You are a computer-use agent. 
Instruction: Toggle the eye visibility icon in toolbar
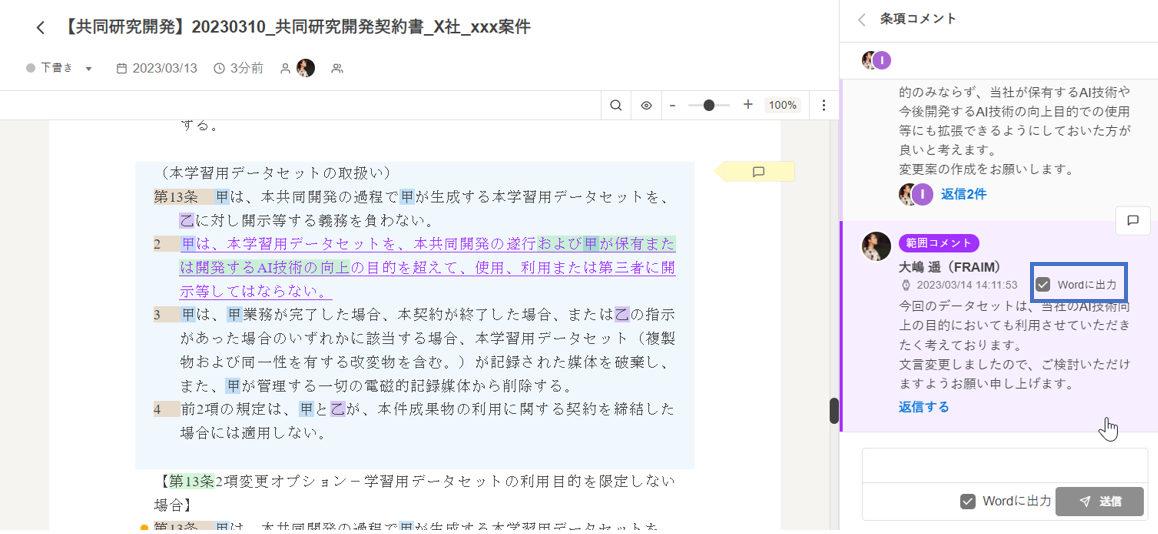coord(646,105)
